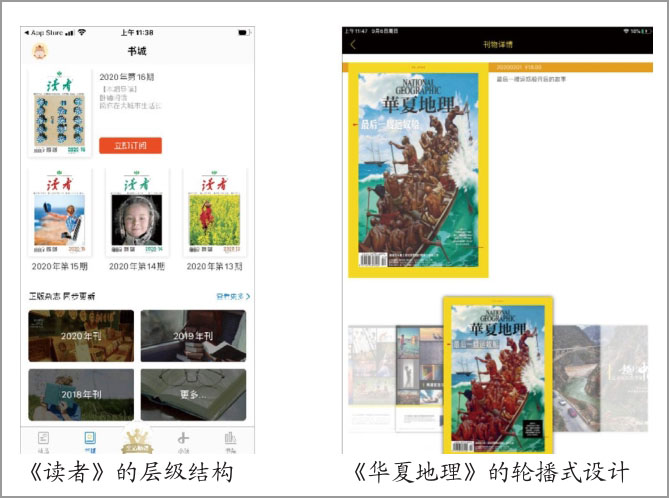
Task: Select the mountain road carousel page
Action: click(576, 379)
